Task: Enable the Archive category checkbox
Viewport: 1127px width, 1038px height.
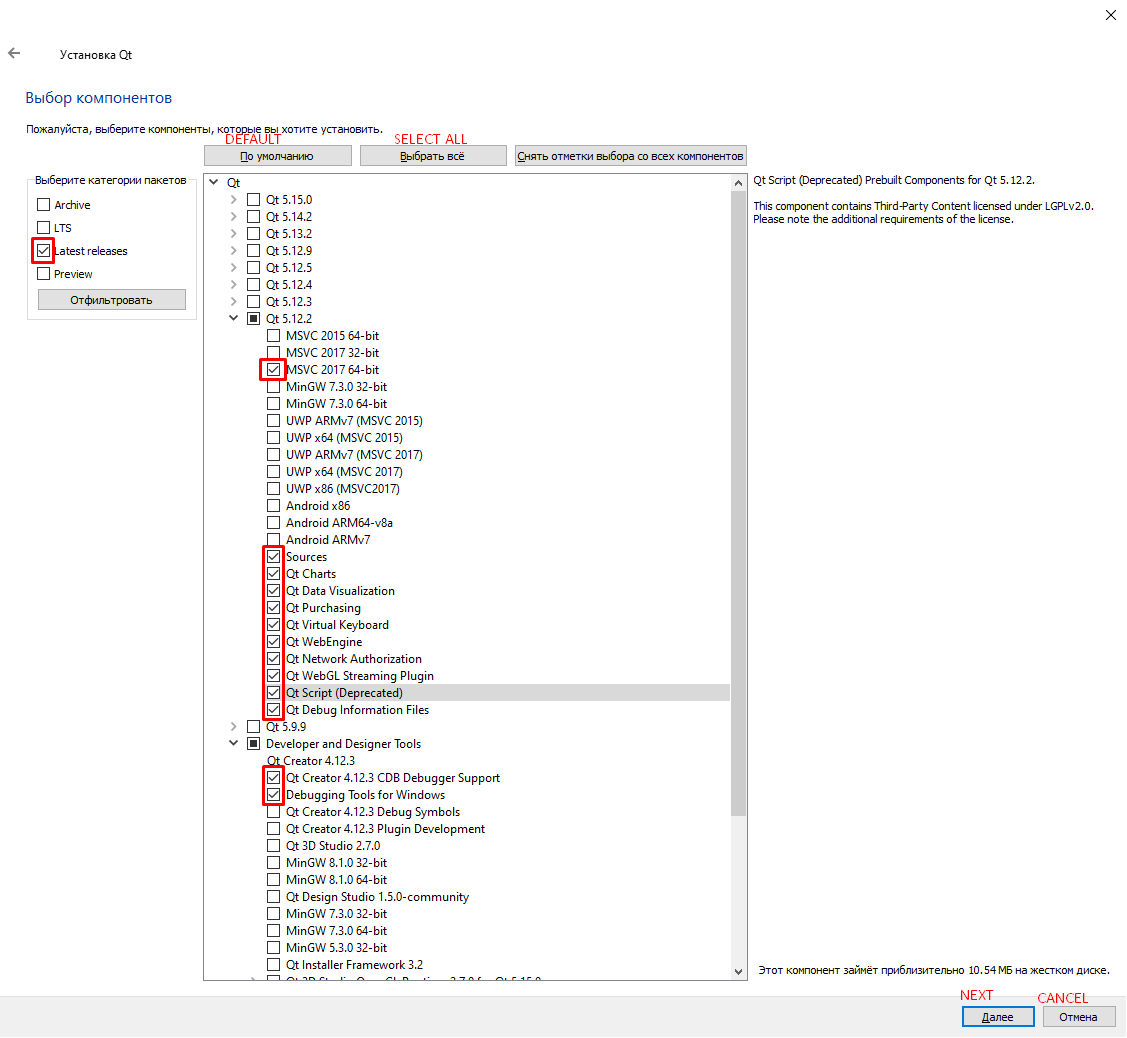Action: click(44, 205)
